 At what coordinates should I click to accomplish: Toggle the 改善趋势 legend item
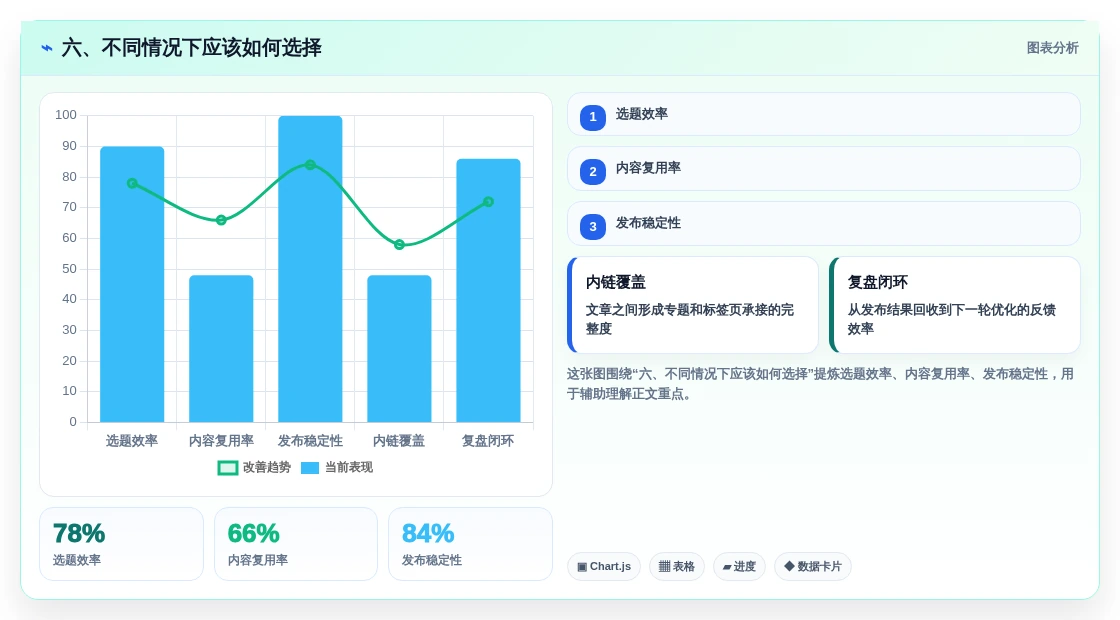(254, 467)
